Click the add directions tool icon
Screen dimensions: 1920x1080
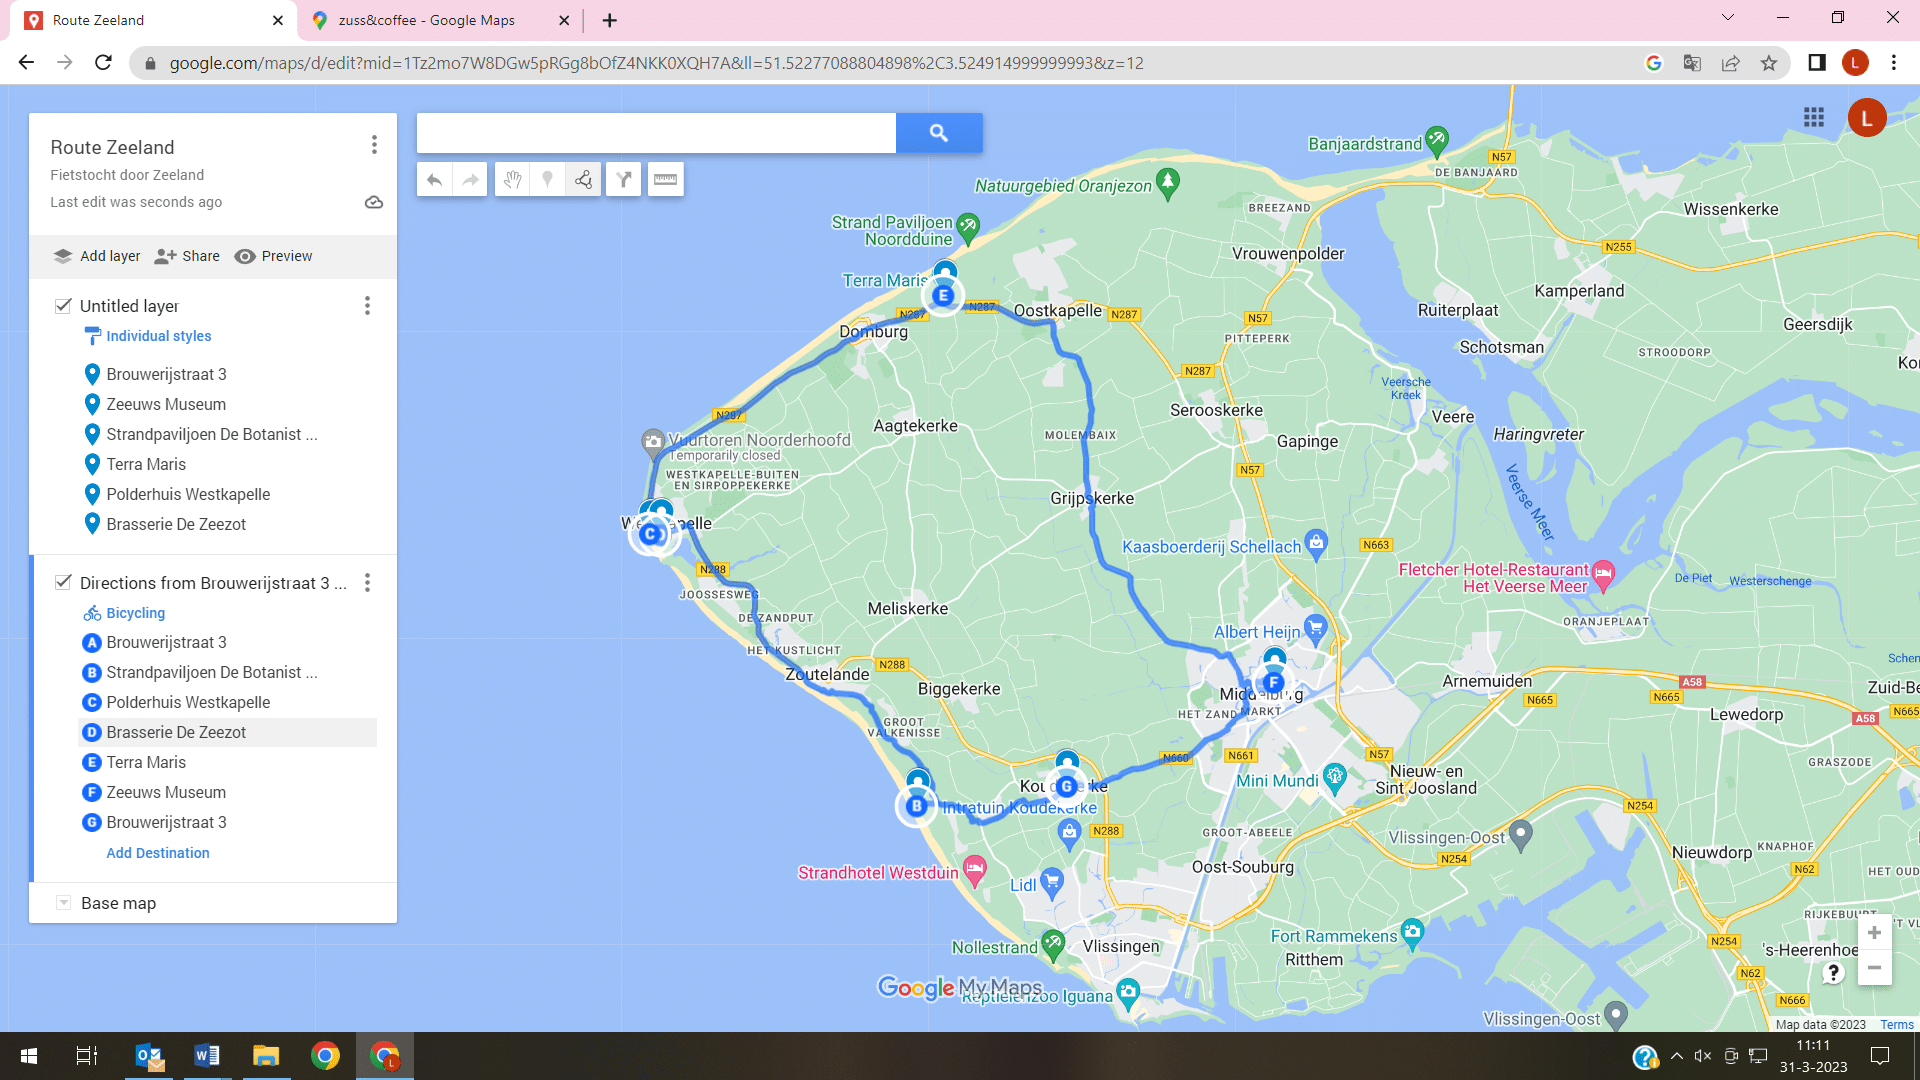(623, 180)
